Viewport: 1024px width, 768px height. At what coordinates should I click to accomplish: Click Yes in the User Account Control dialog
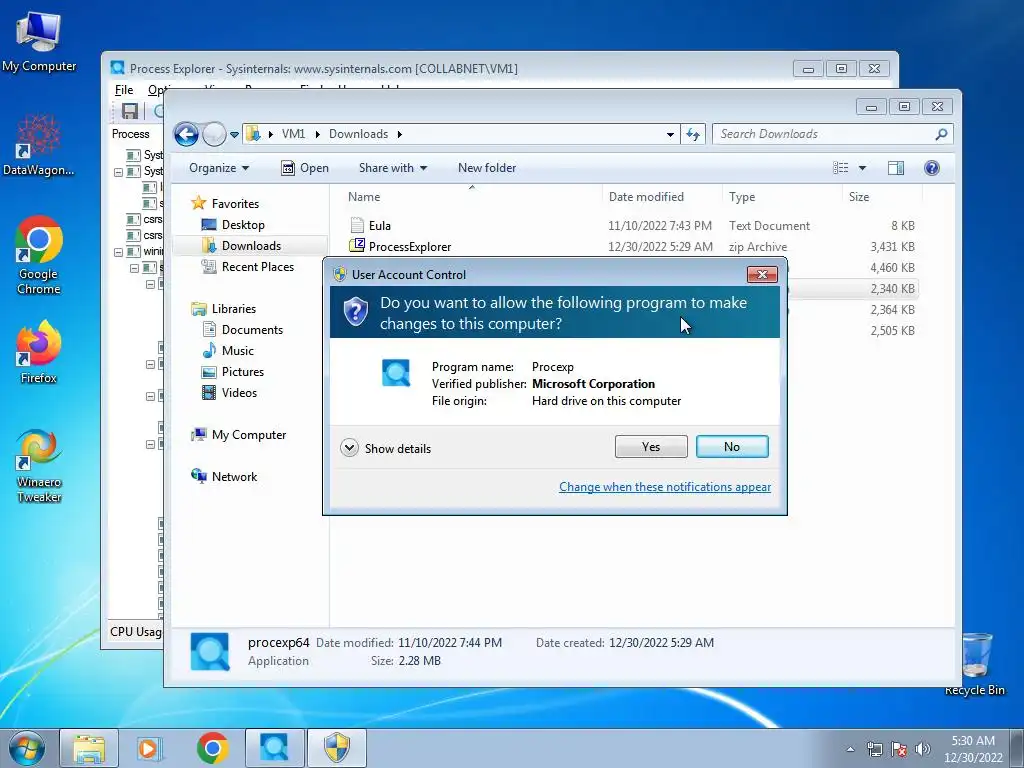click(x=650, y=447)
